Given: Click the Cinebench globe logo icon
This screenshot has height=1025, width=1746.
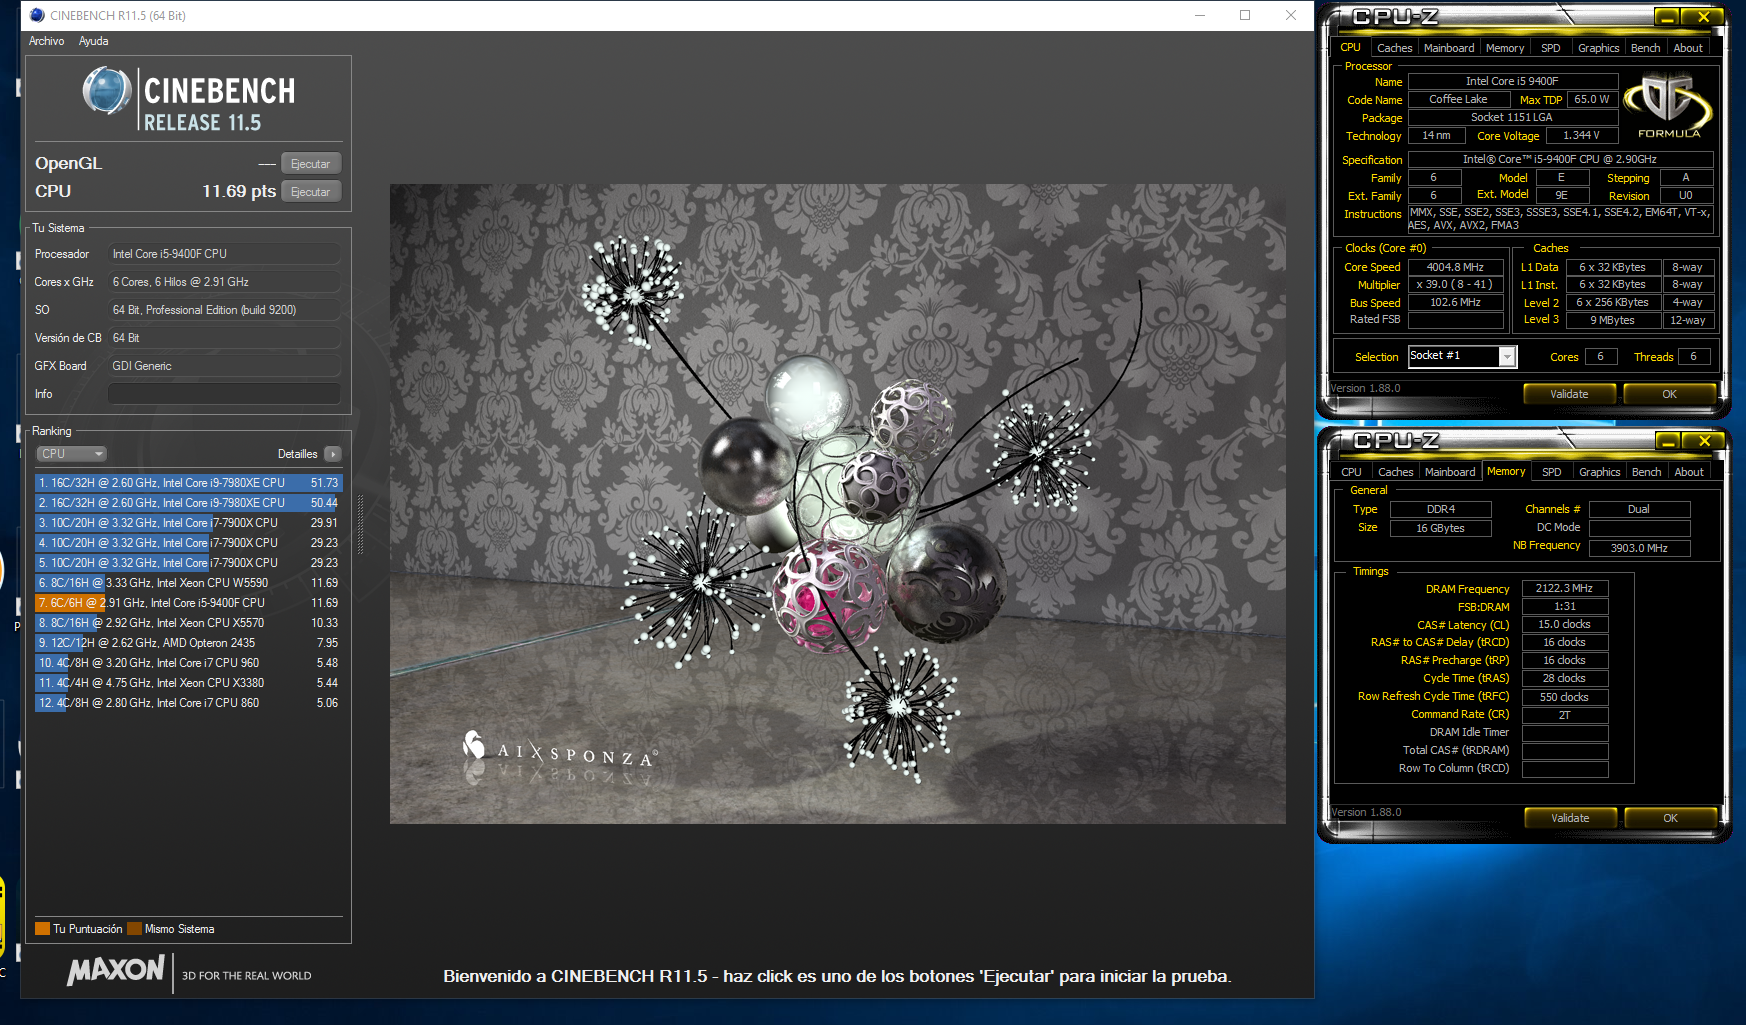Looking at the screenshot, I should click(x=107, y=91).
